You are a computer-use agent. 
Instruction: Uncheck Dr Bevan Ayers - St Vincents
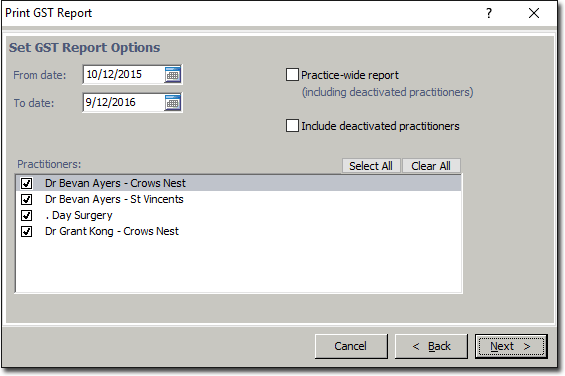coord(26,199)
